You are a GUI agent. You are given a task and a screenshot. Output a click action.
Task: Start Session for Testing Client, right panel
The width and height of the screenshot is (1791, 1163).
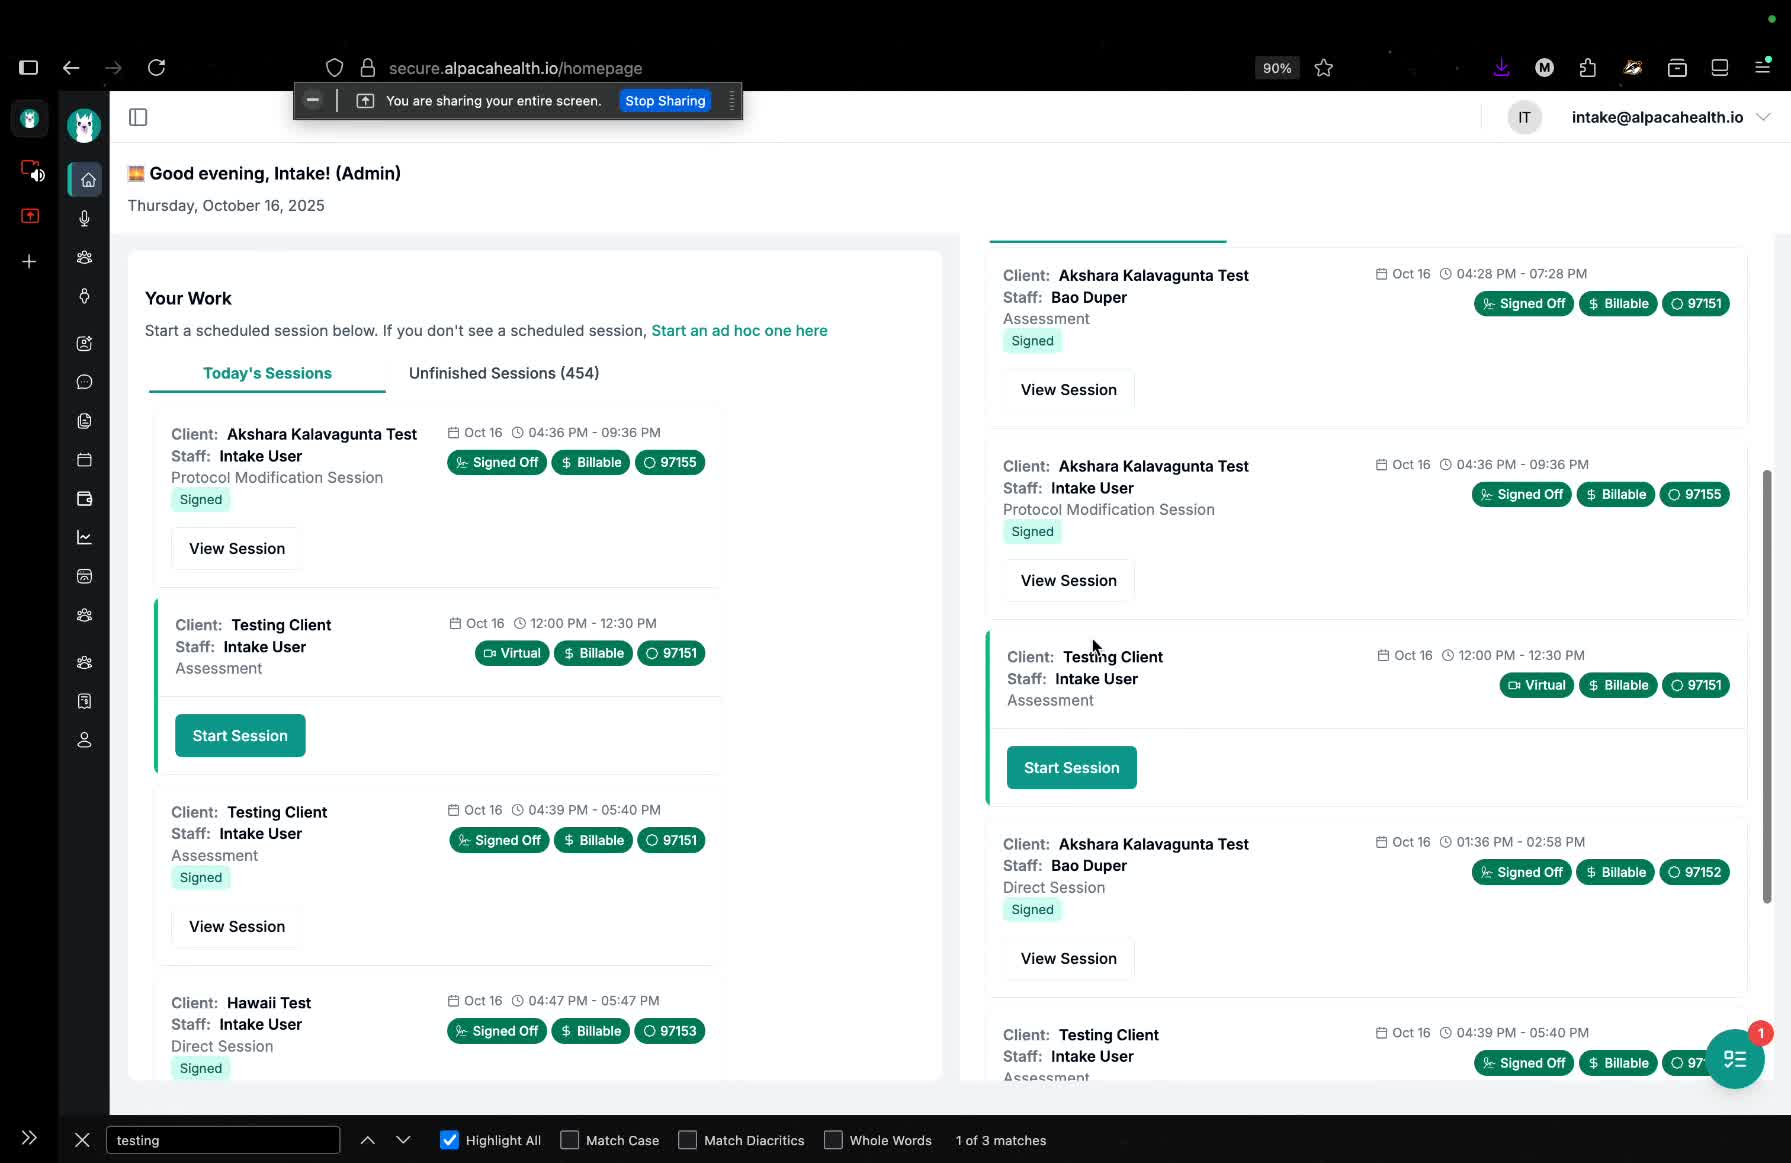pyautogui.click(x=1072, y=768)
